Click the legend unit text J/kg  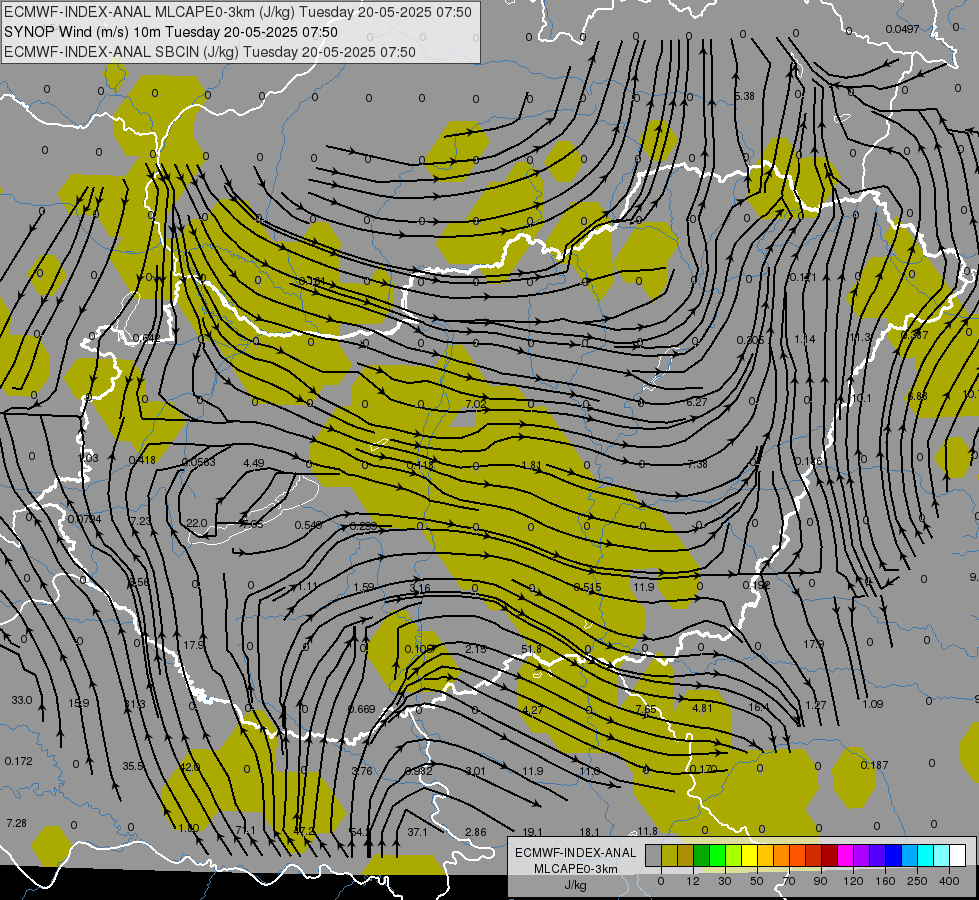coord(575,885)
